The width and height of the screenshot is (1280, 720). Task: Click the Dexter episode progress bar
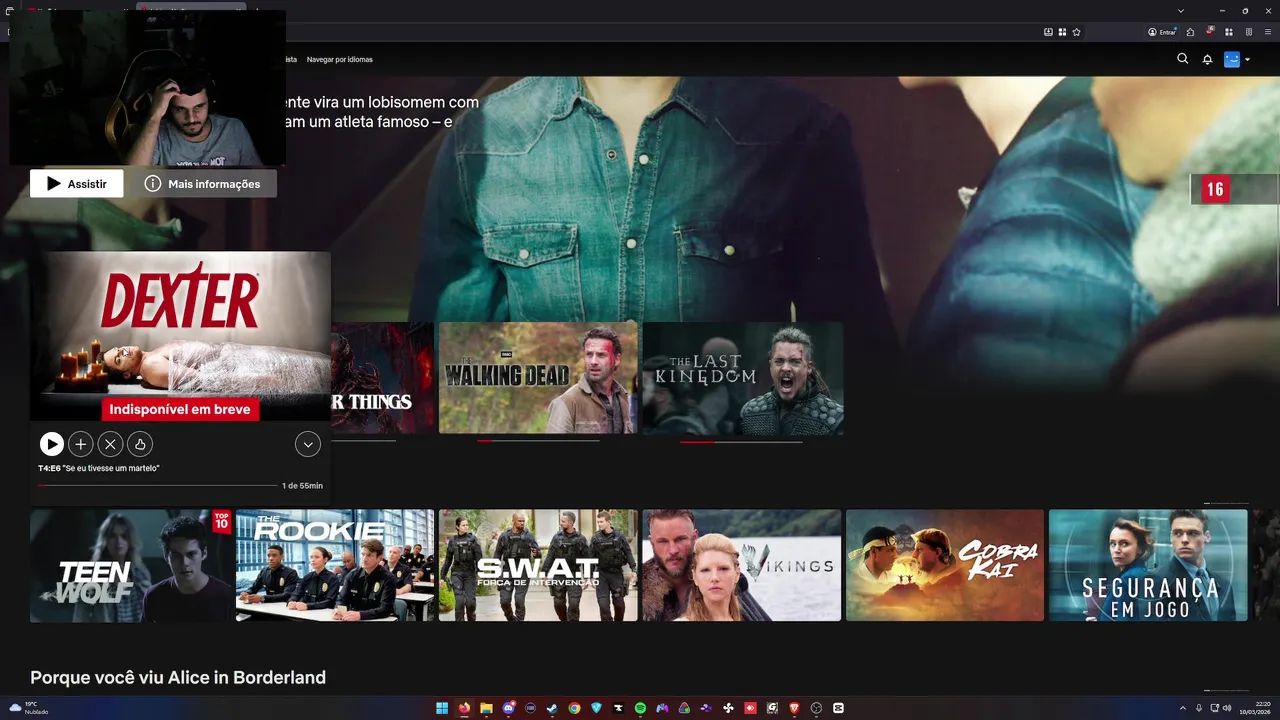point(157,485)
